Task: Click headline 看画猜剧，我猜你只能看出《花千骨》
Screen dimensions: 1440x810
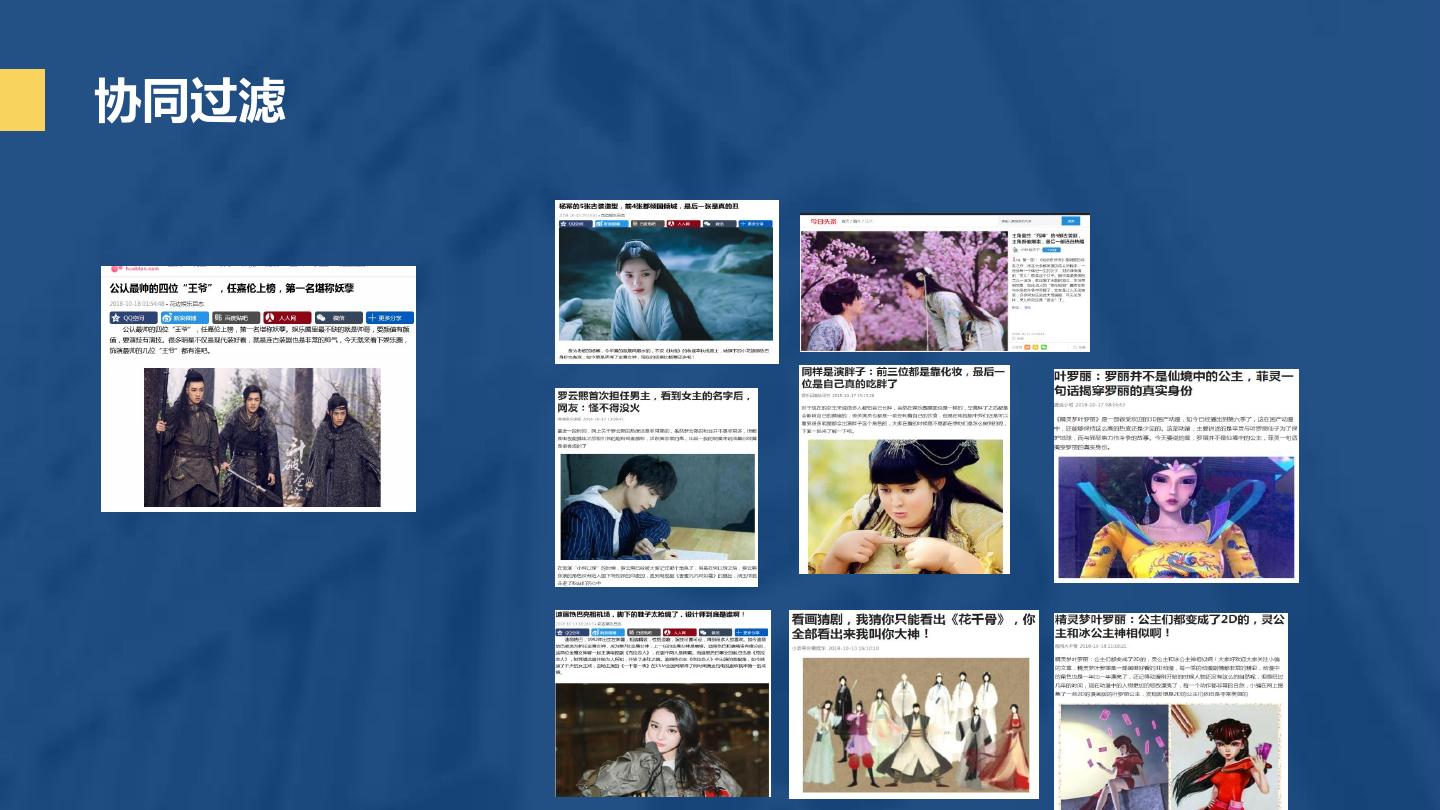Action: click(913, 626)
